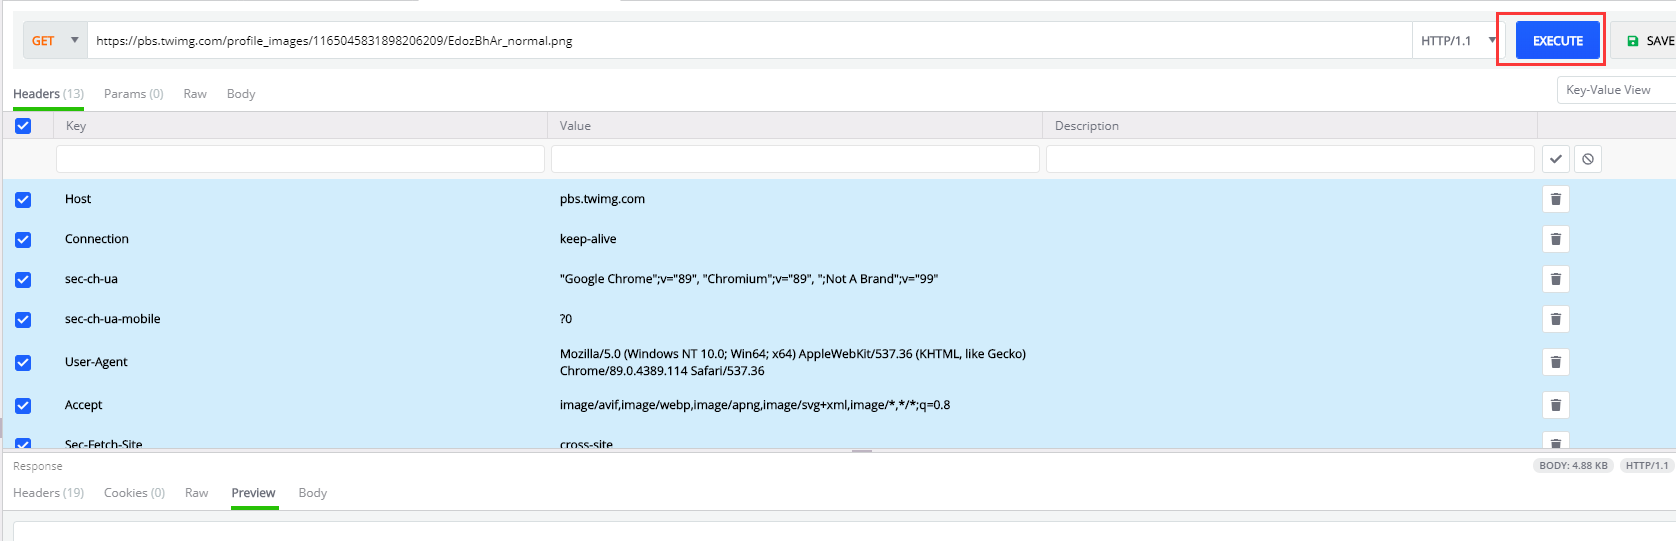The width and height of the screenshot is (1676, 541).
Task: Switch to request Params tab
Action: tap(133, 94)
